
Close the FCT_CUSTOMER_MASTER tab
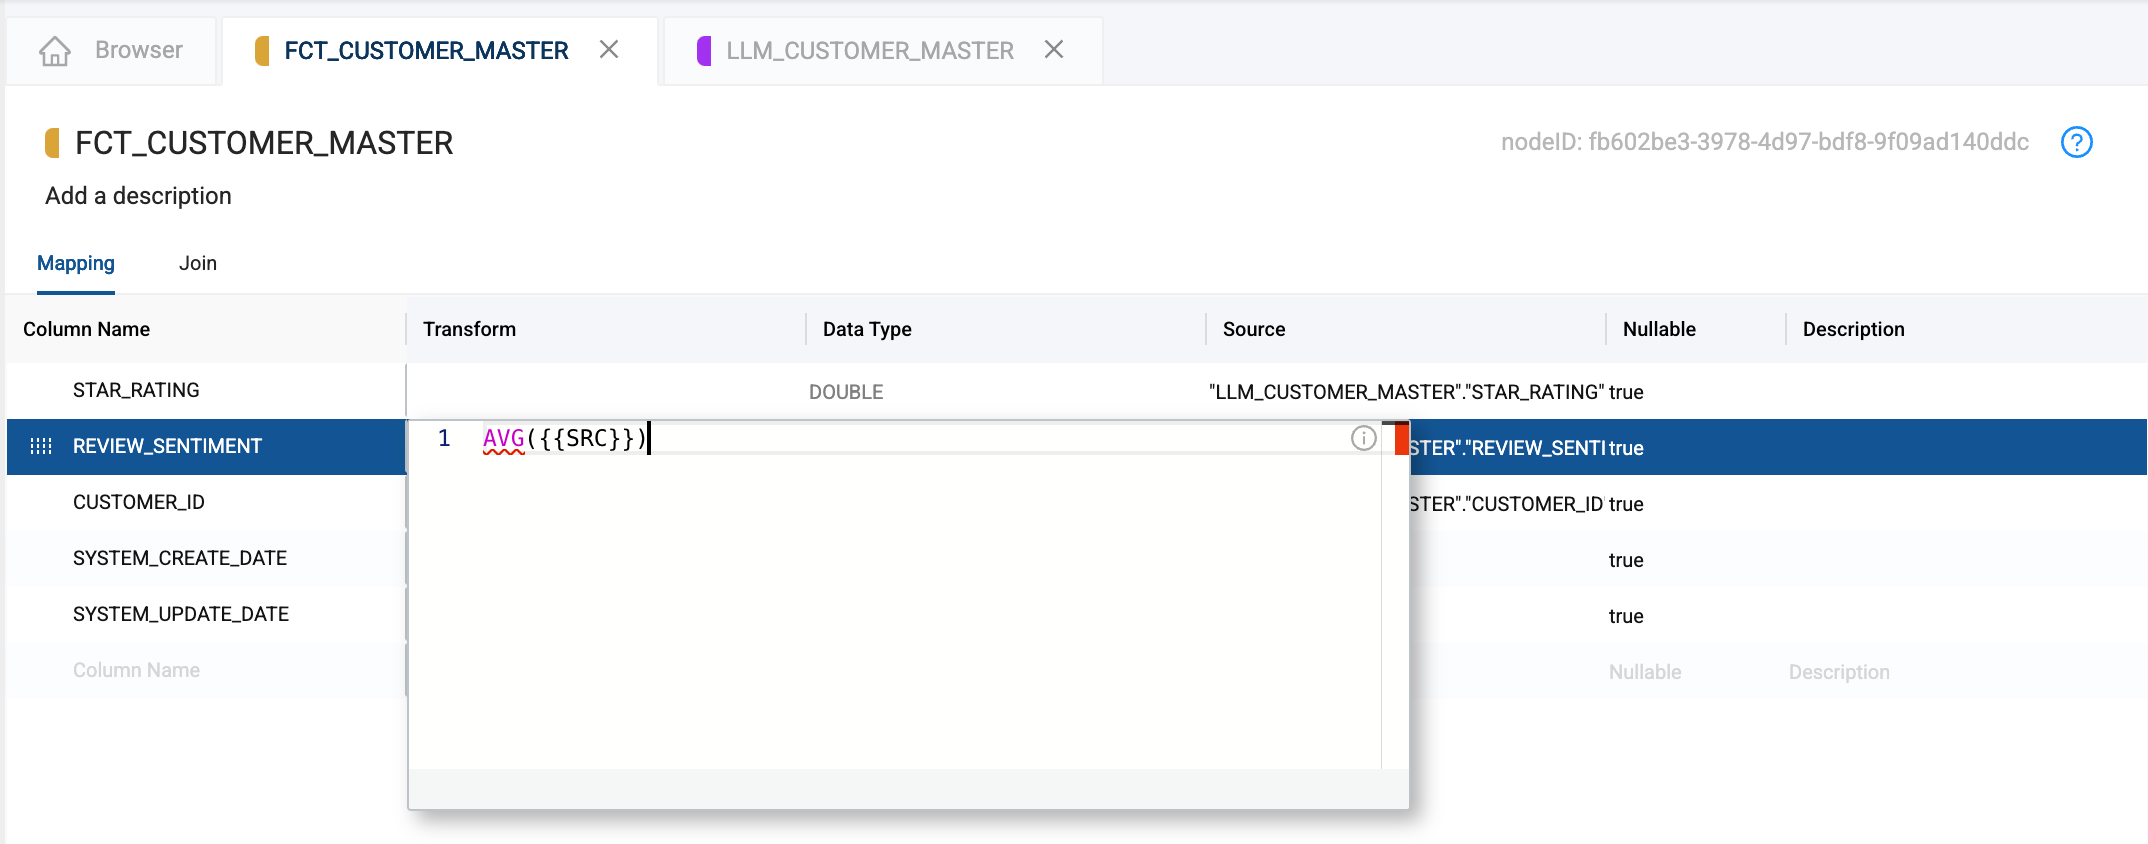pos(609,50)
